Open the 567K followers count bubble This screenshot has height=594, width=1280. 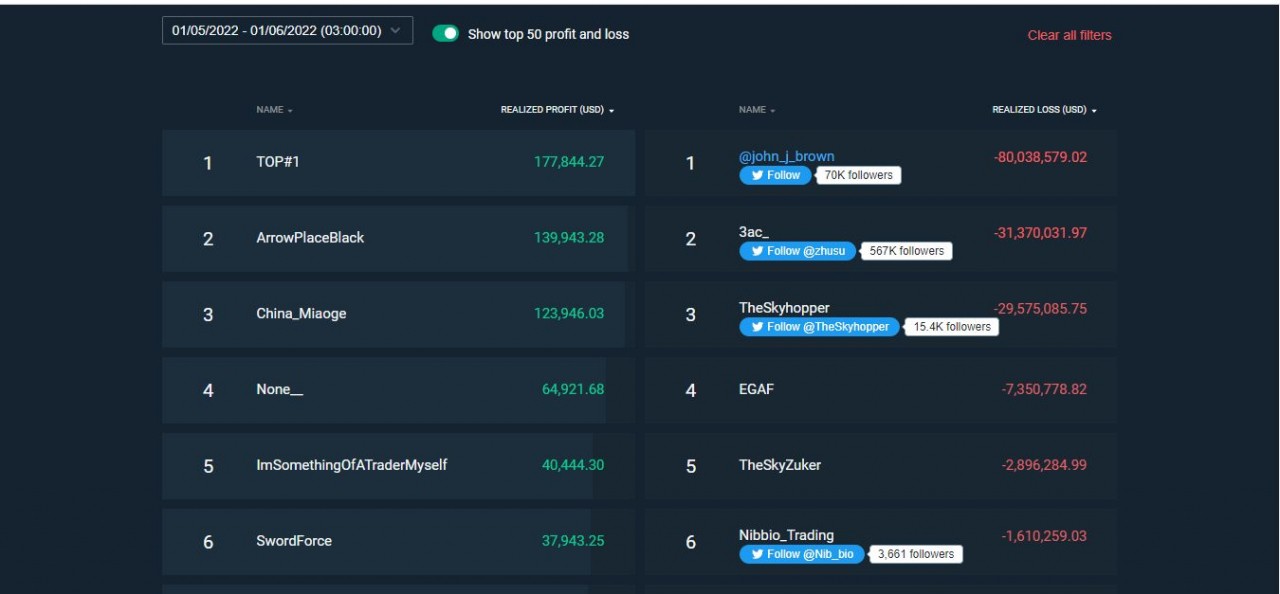pyautogui.click(x=907, y=251)
